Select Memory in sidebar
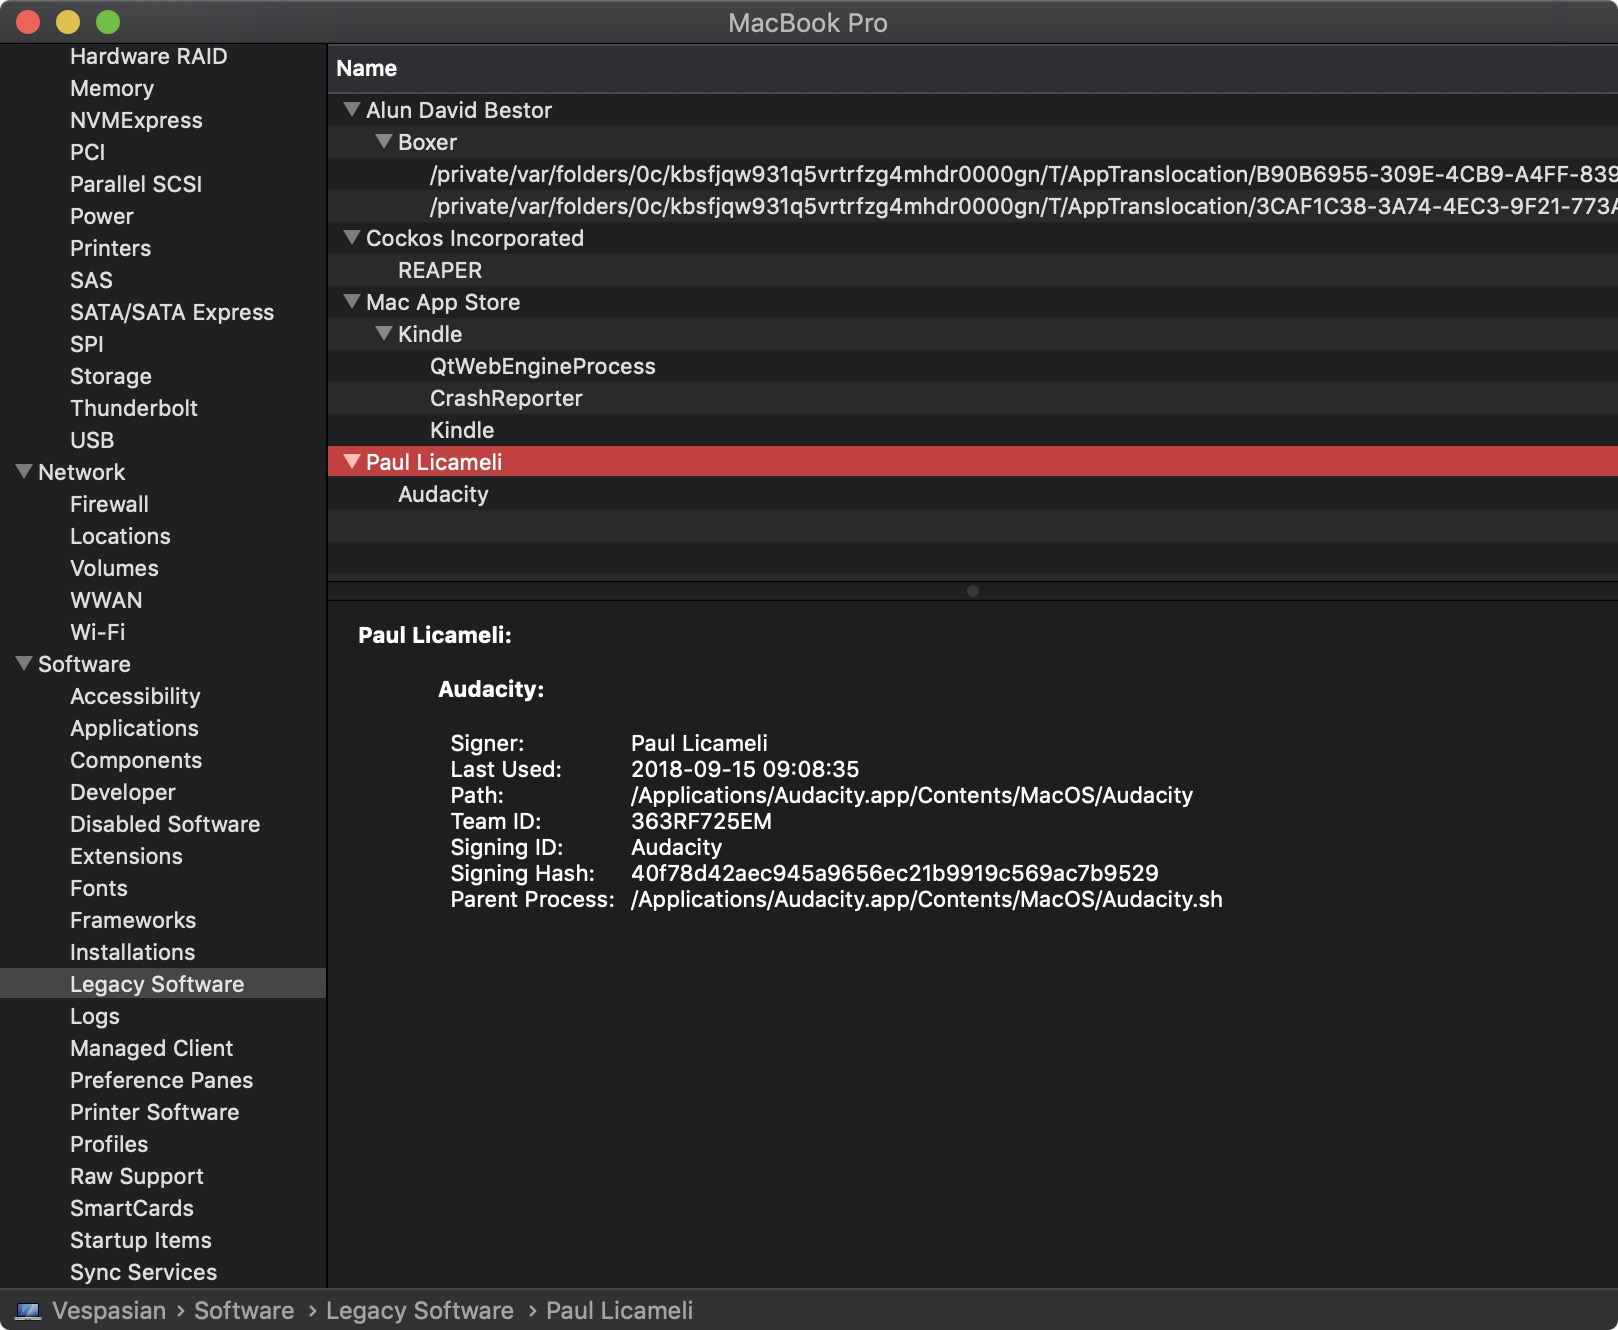 112,88
